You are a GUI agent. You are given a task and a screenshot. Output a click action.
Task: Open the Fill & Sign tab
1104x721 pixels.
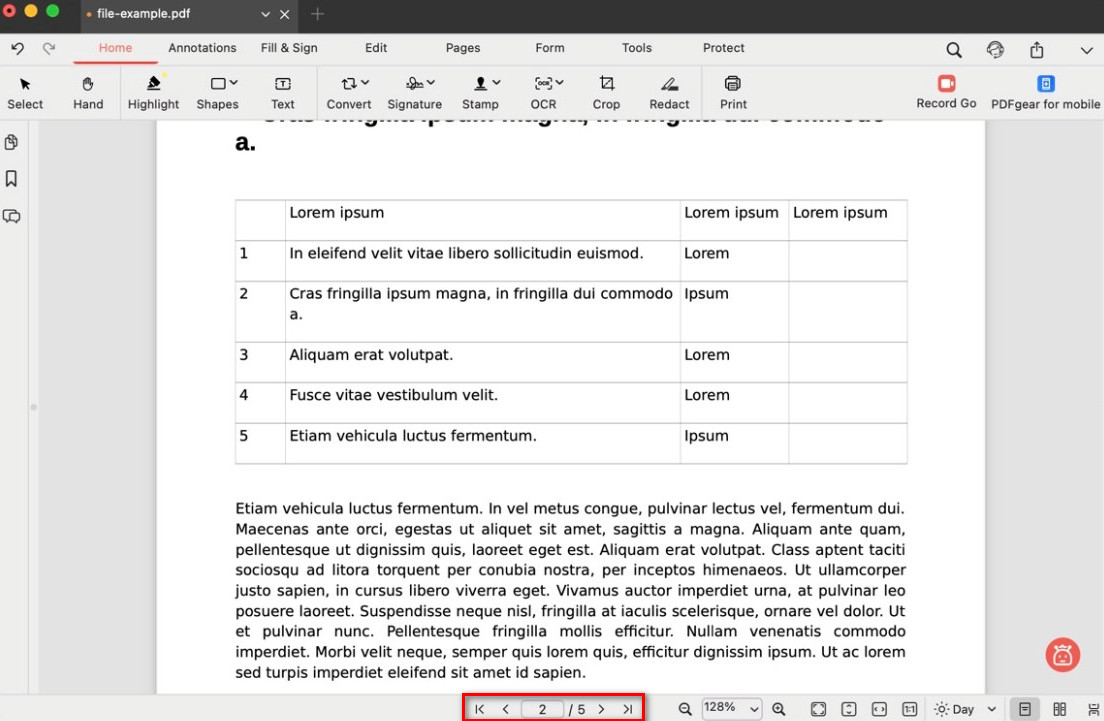289,48
